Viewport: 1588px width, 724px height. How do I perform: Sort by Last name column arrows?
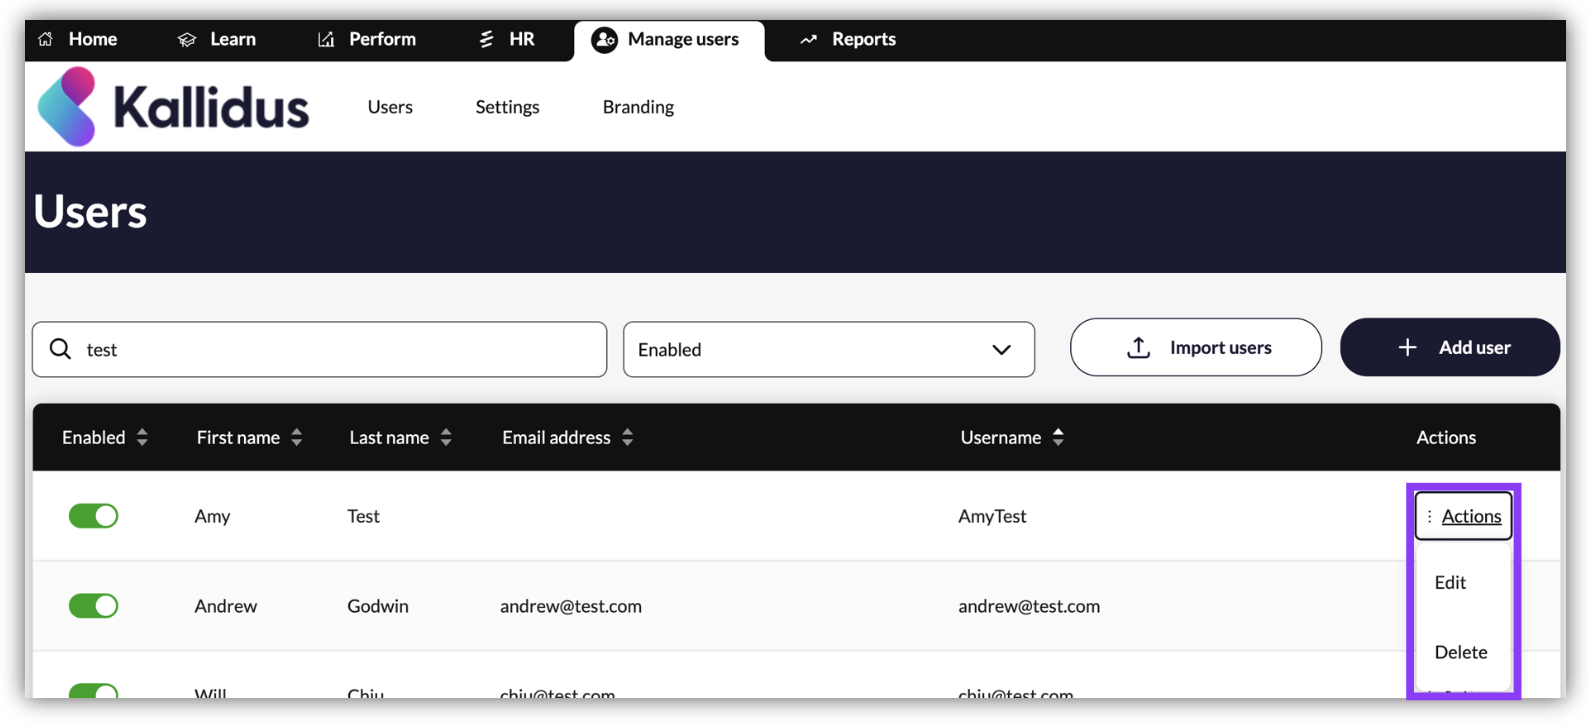(446, 437)
